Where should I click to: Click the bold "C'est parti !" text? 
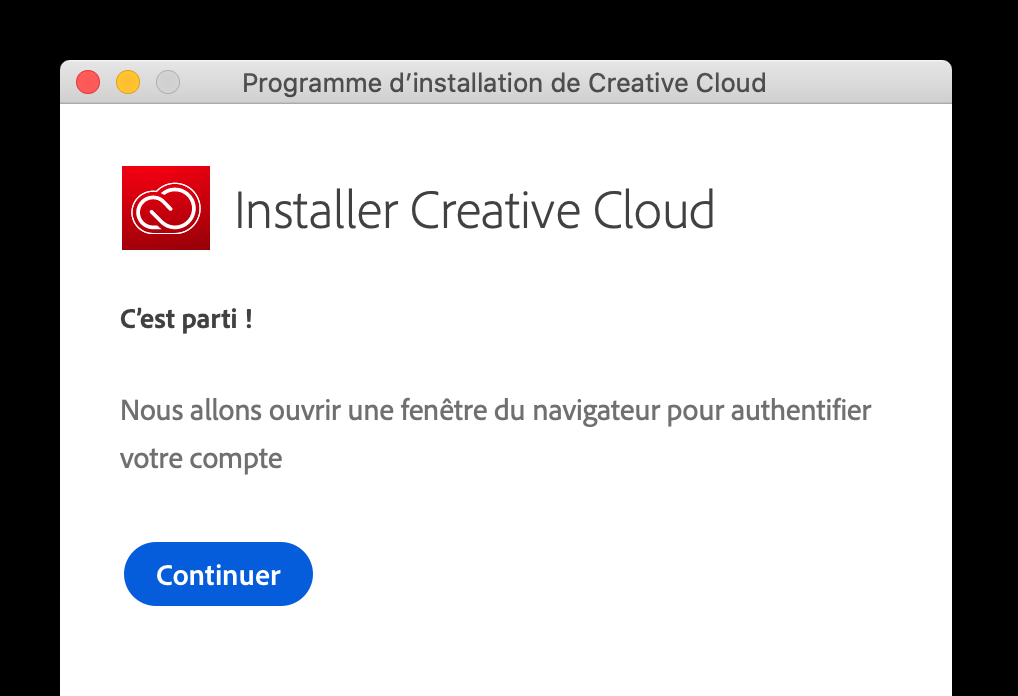click(186, 321)
